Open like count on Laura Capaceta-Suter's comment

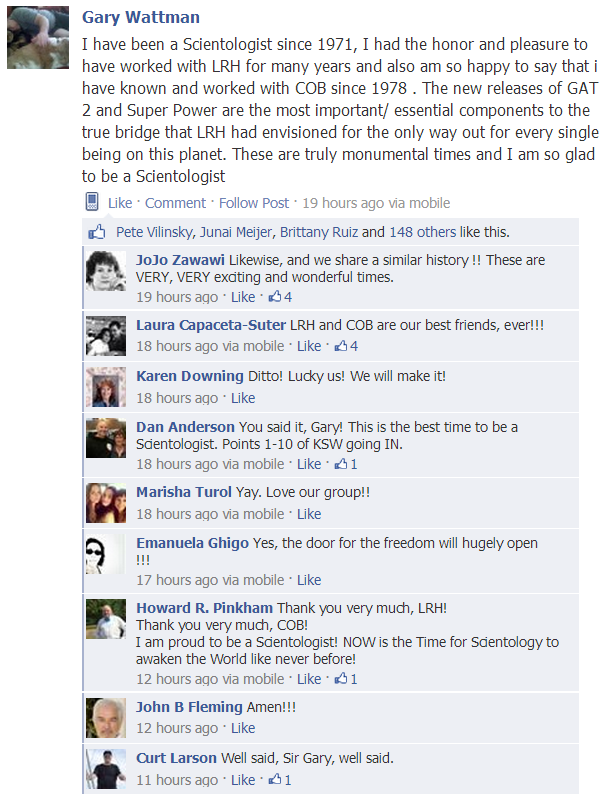[x=346, y=346]
